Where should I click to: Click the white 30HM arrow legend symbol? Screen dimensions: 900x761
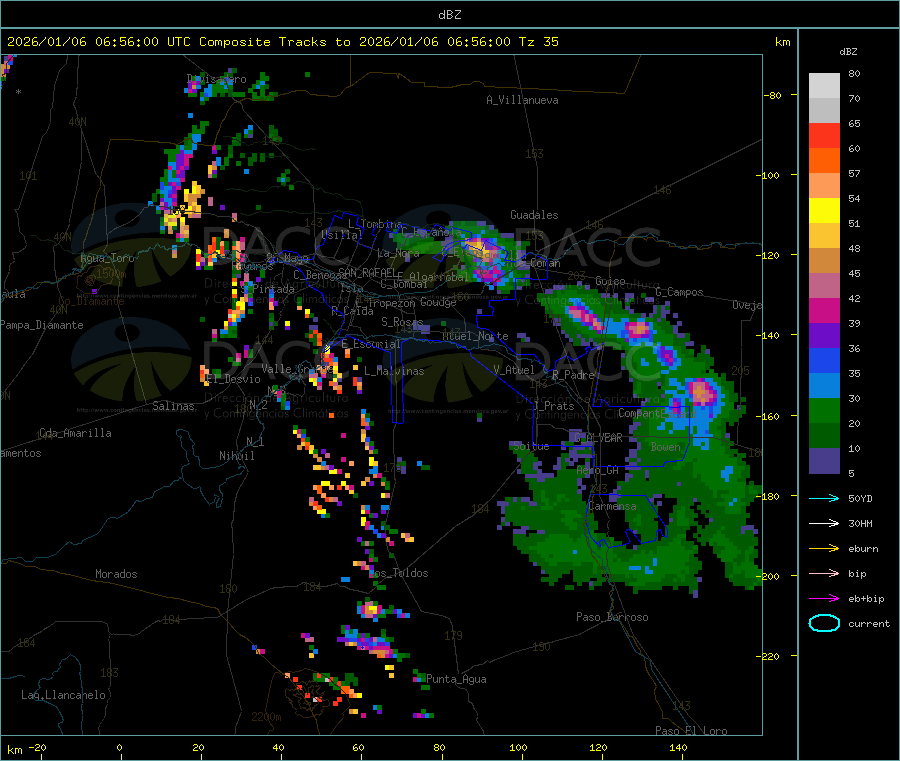pyautogui.click(x=824, y=523)
